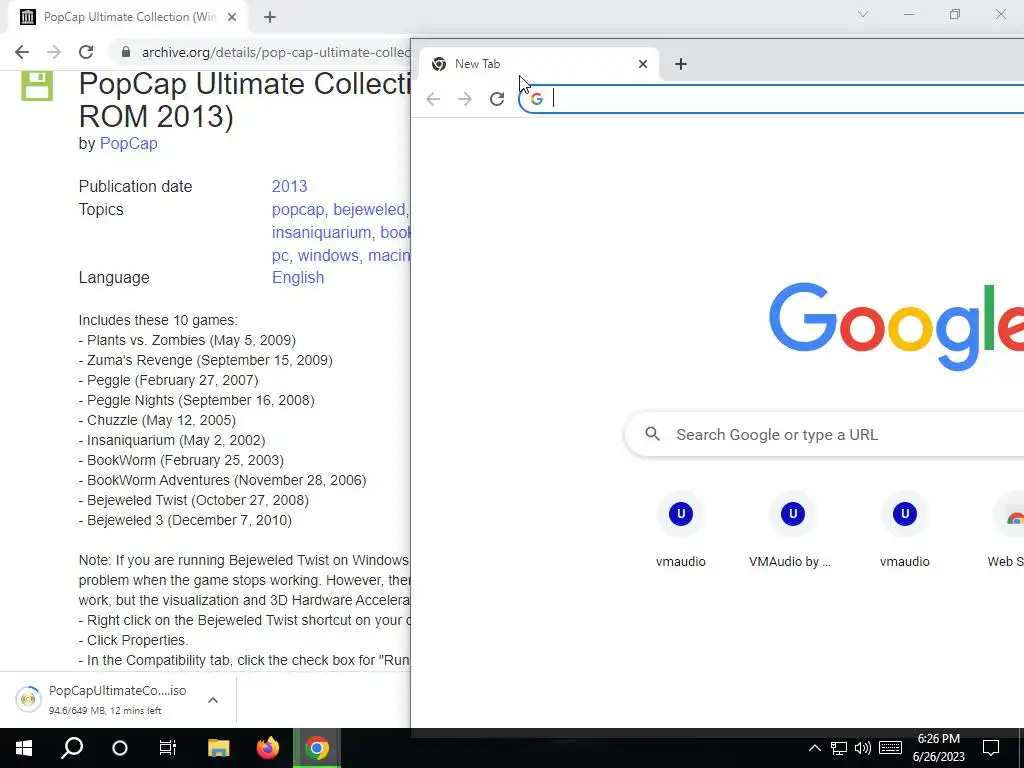Viewport: 1024px width, 768px height.
Task: Close the PopCap Ultimate Collection tab
Action: click(x=232, y=17)
